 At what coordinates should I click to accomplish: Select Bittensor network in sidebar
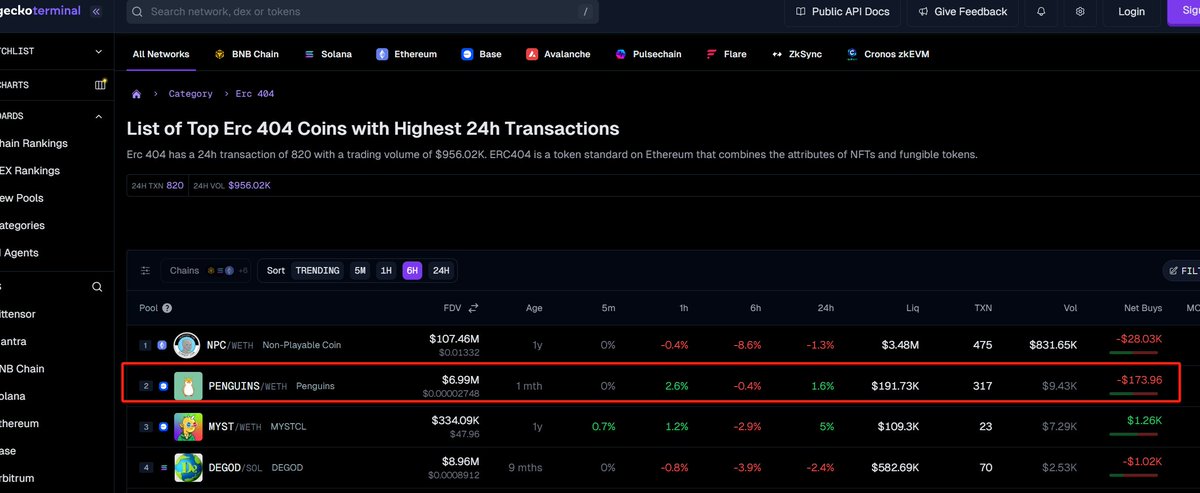coord(20,314)
